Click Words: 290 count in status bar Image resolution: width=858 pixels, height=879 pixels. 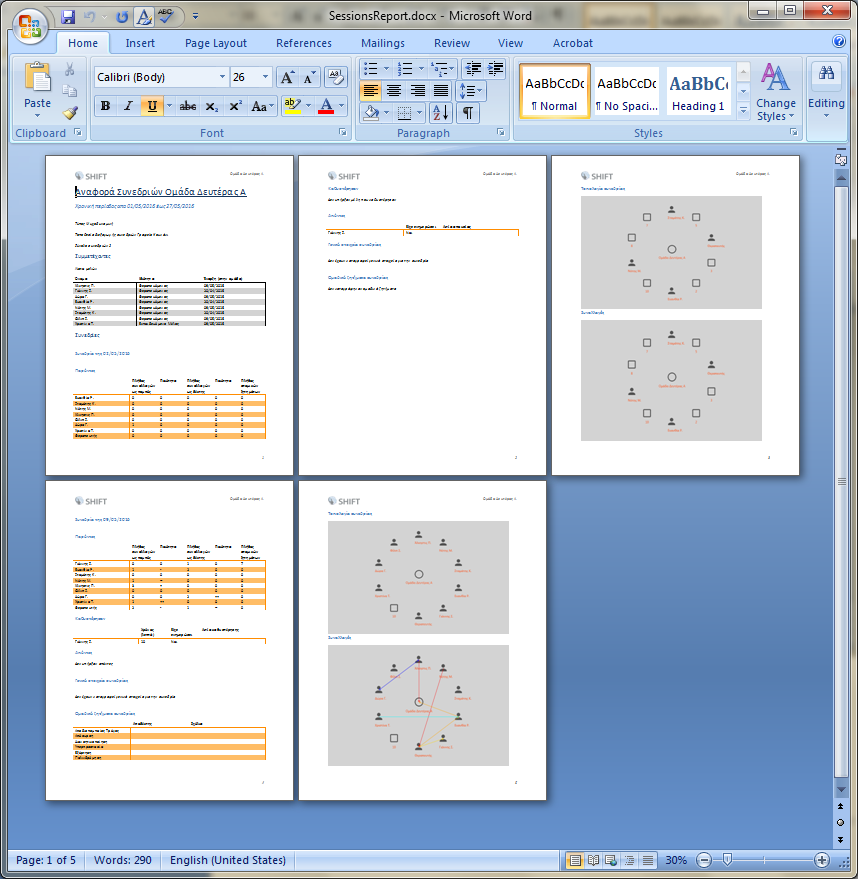coord(122,859)
